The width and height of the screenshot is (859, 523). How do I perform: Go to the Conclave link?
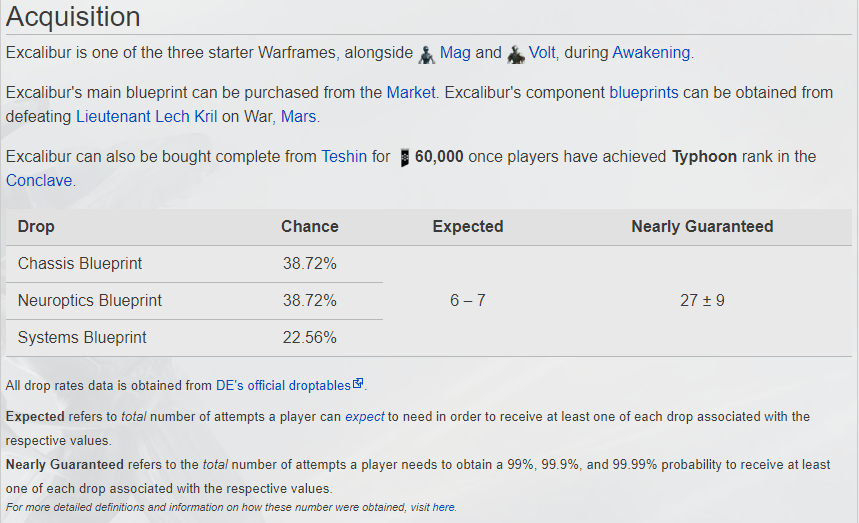39,181
